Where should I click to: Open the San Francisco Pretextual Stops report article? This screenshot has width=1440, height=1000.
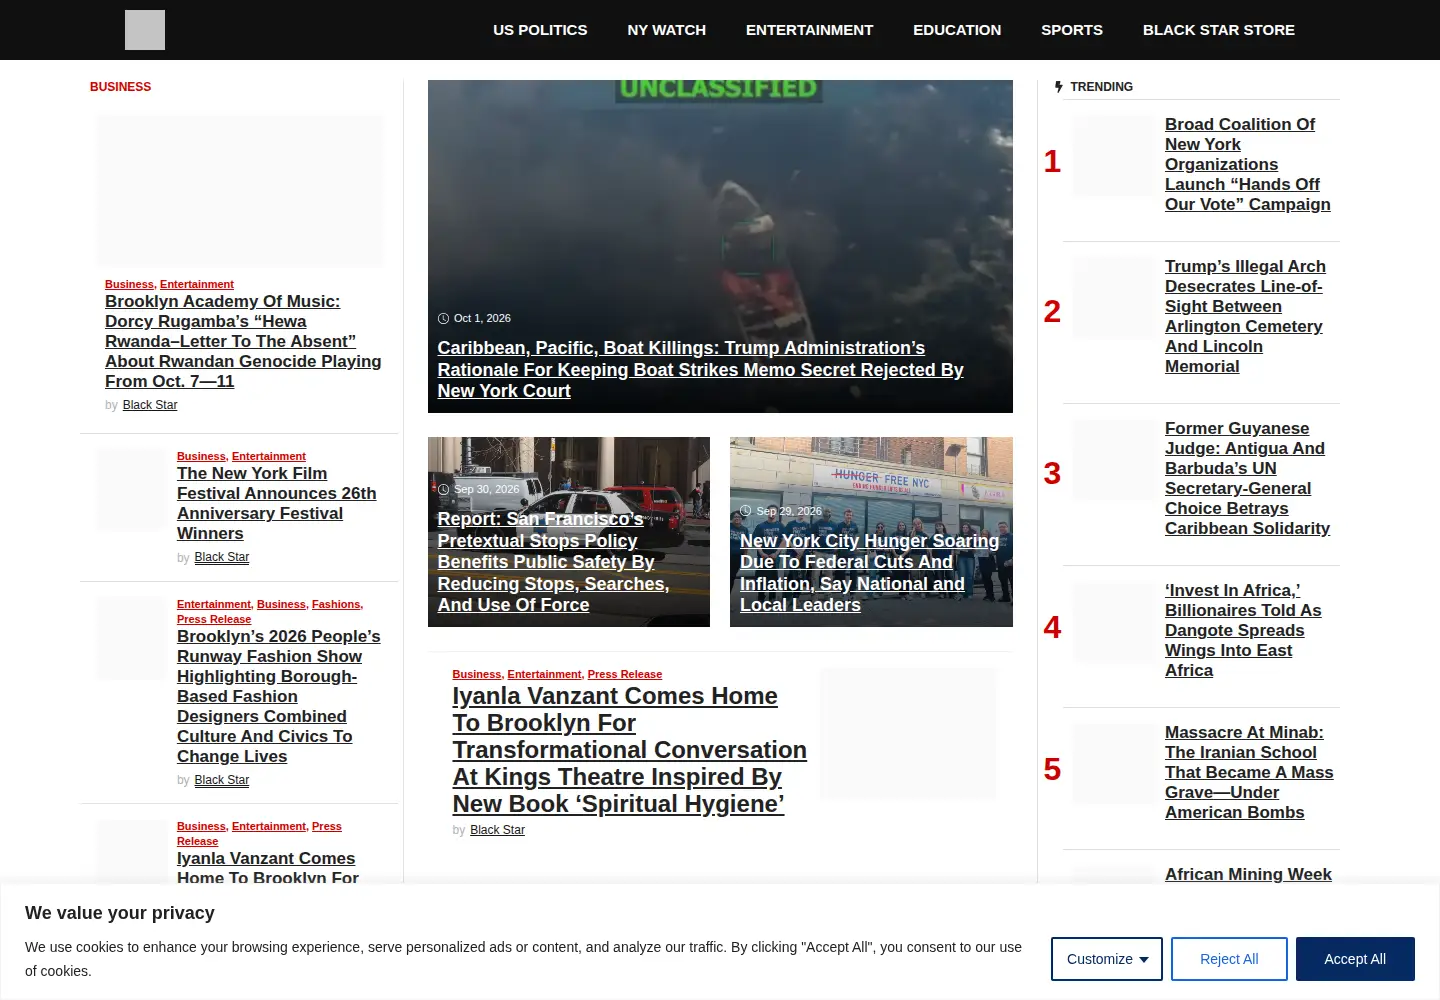tap(553, 562)
